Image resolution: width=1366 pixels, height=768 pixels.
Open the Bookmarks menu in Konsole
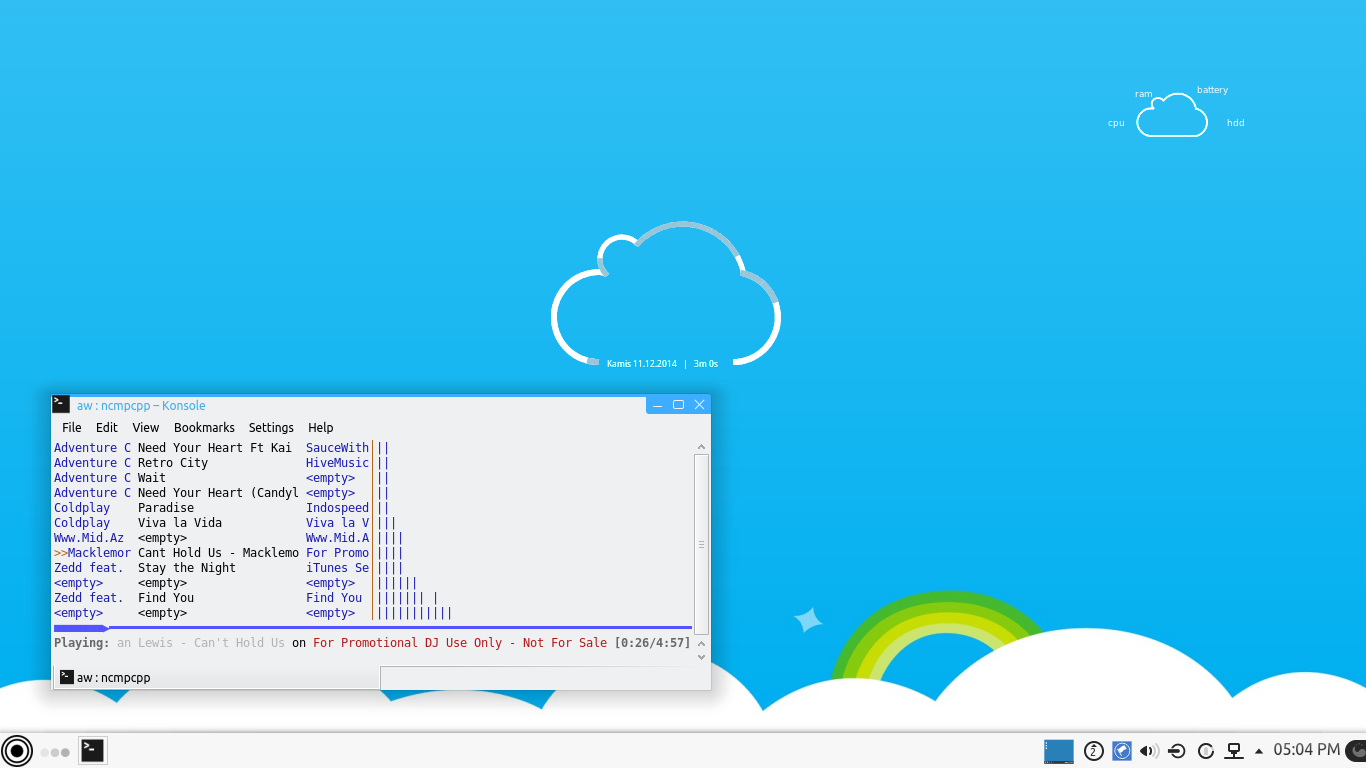(x=204, y=427)
